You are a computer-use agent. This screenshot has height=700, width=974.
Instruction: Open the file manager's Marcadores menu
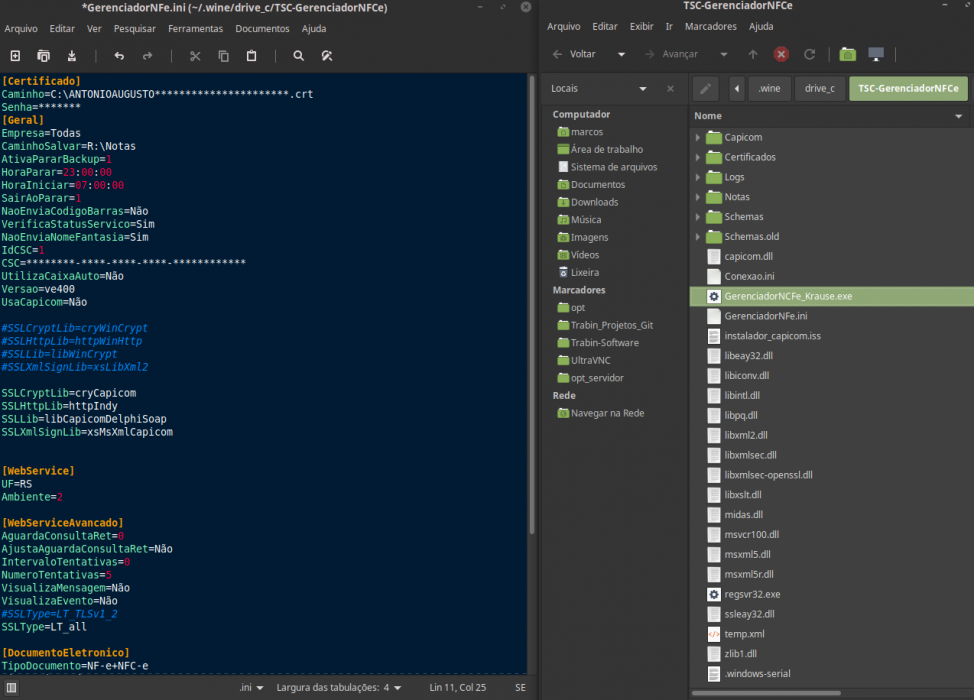[711, 27]
